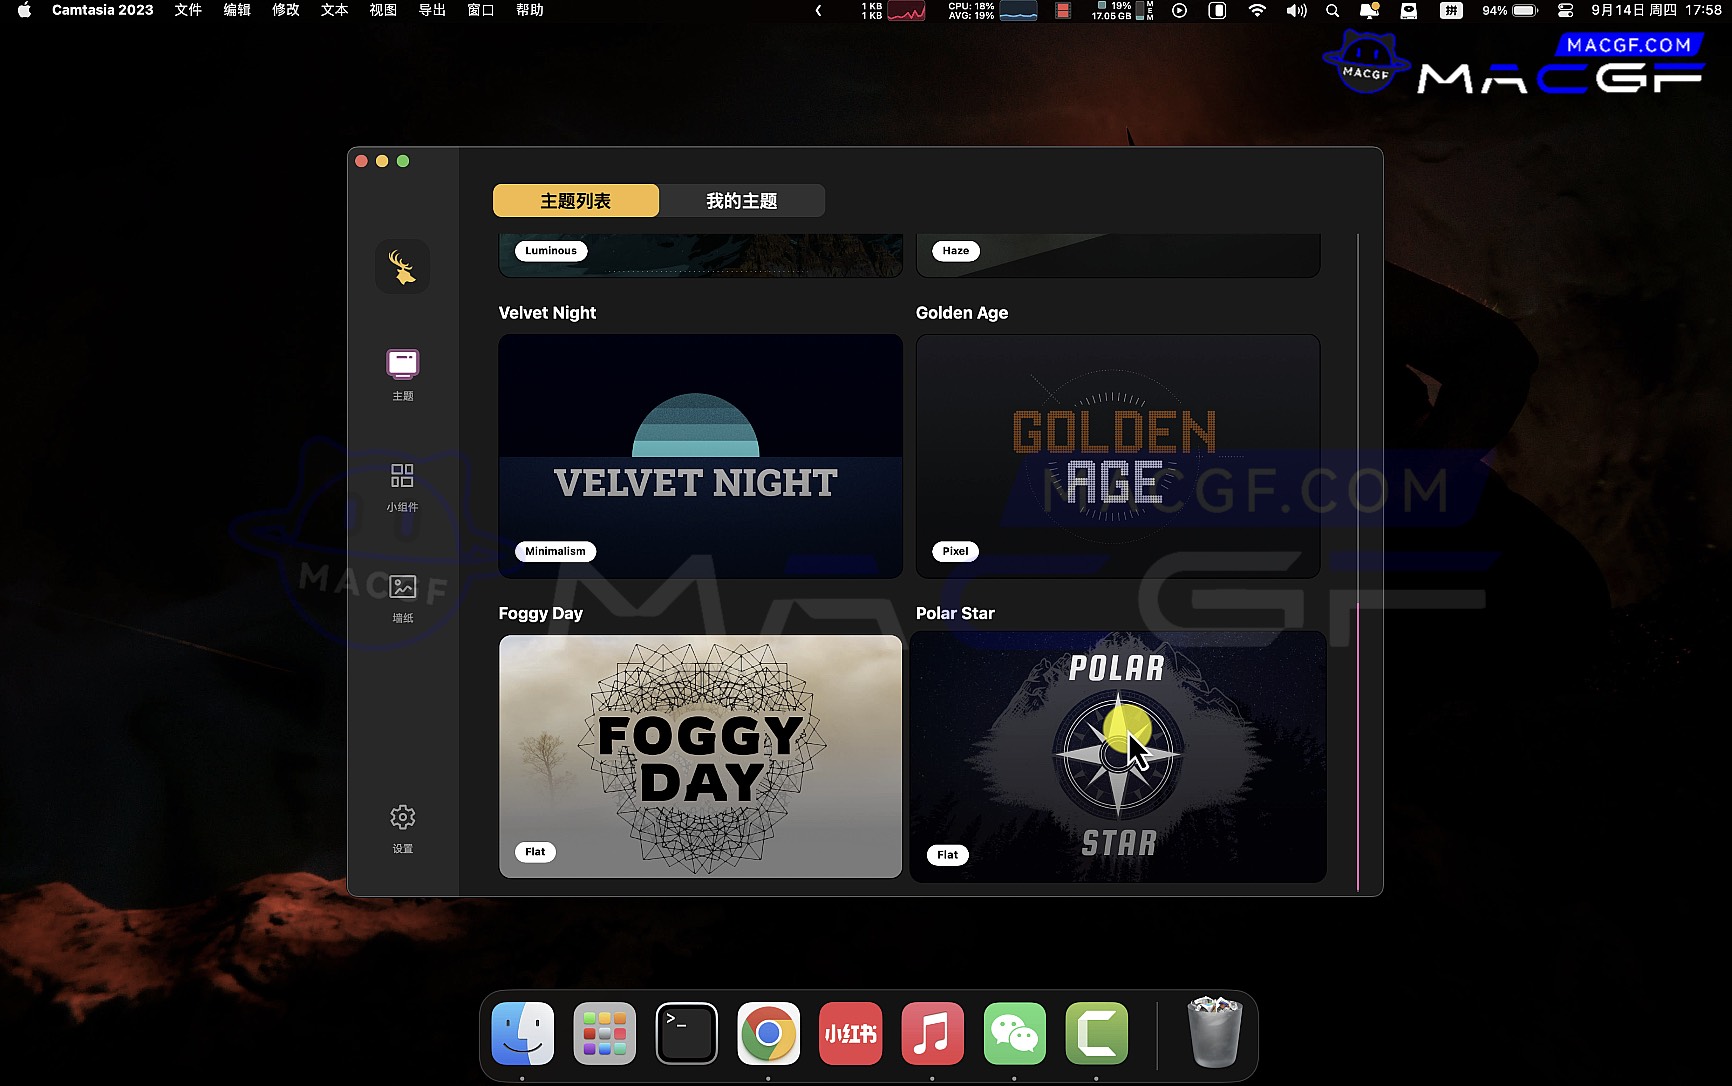The width and height of the screenshot is (1732, 1086).
Task: Select the Velvet Night theme thumbnail
Action: pos(700,455)
